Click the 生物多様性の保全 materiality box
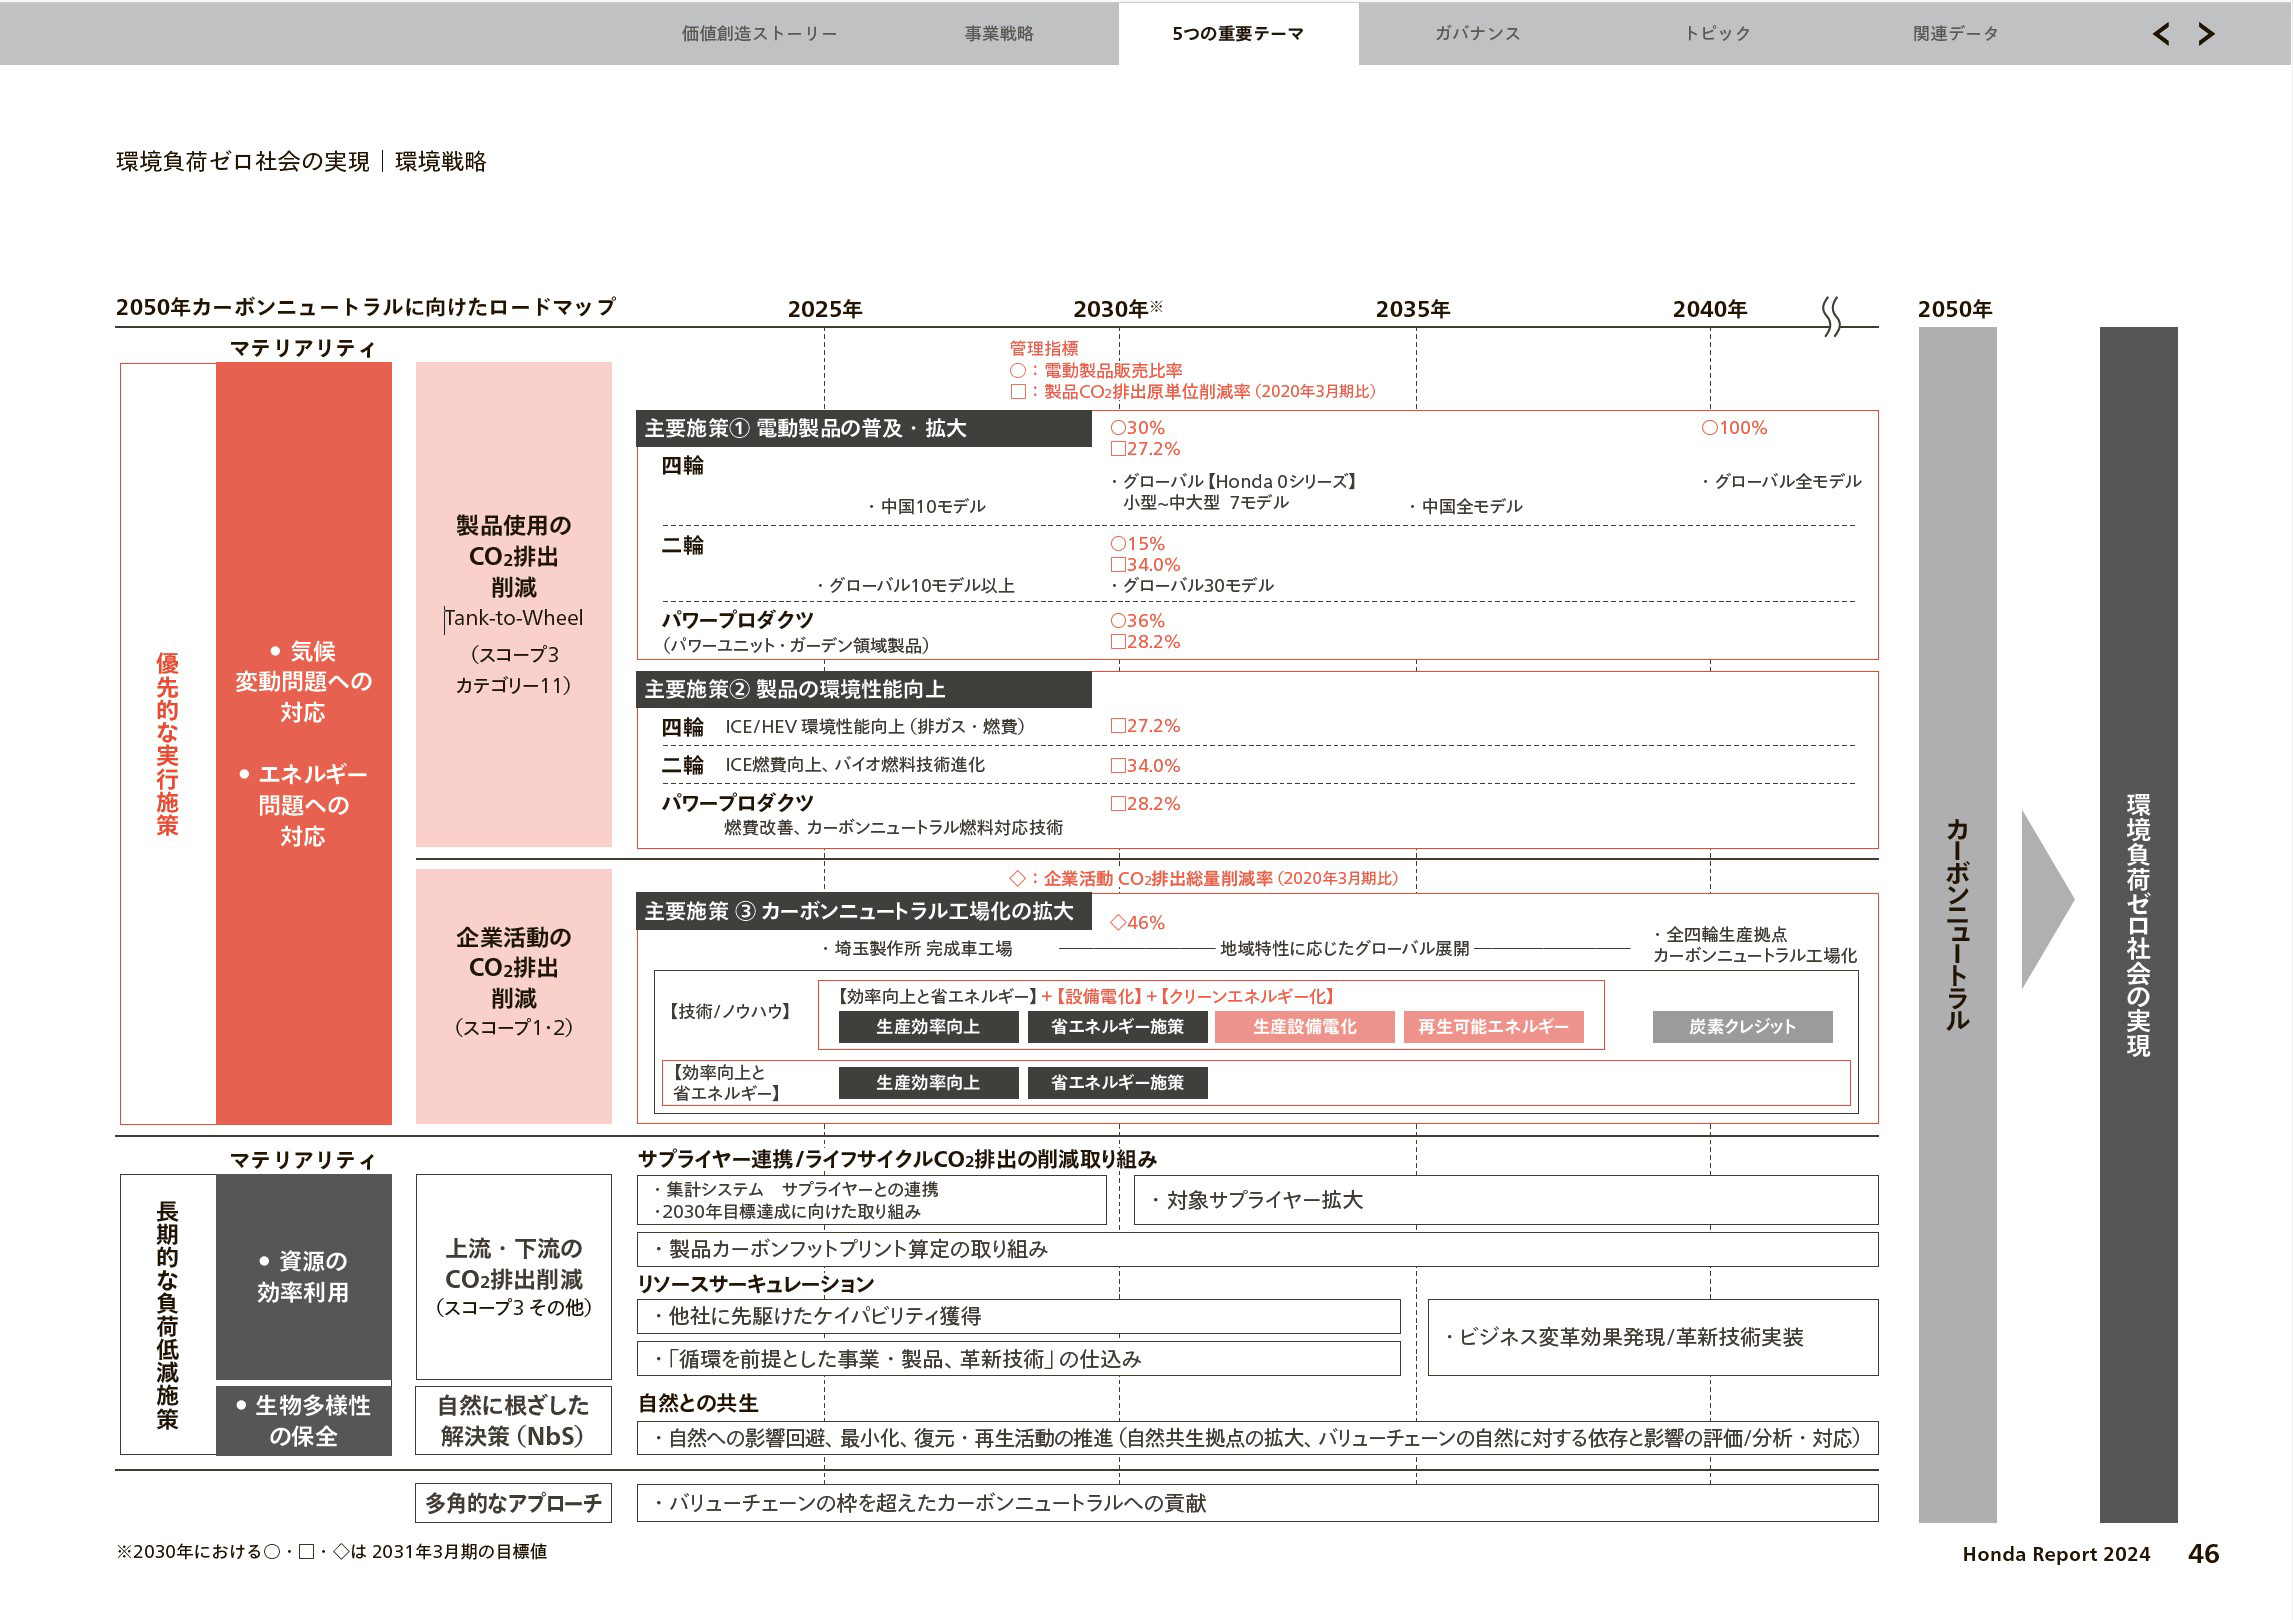This screenshot has width=2293, height=1620. click(304, 1421)
